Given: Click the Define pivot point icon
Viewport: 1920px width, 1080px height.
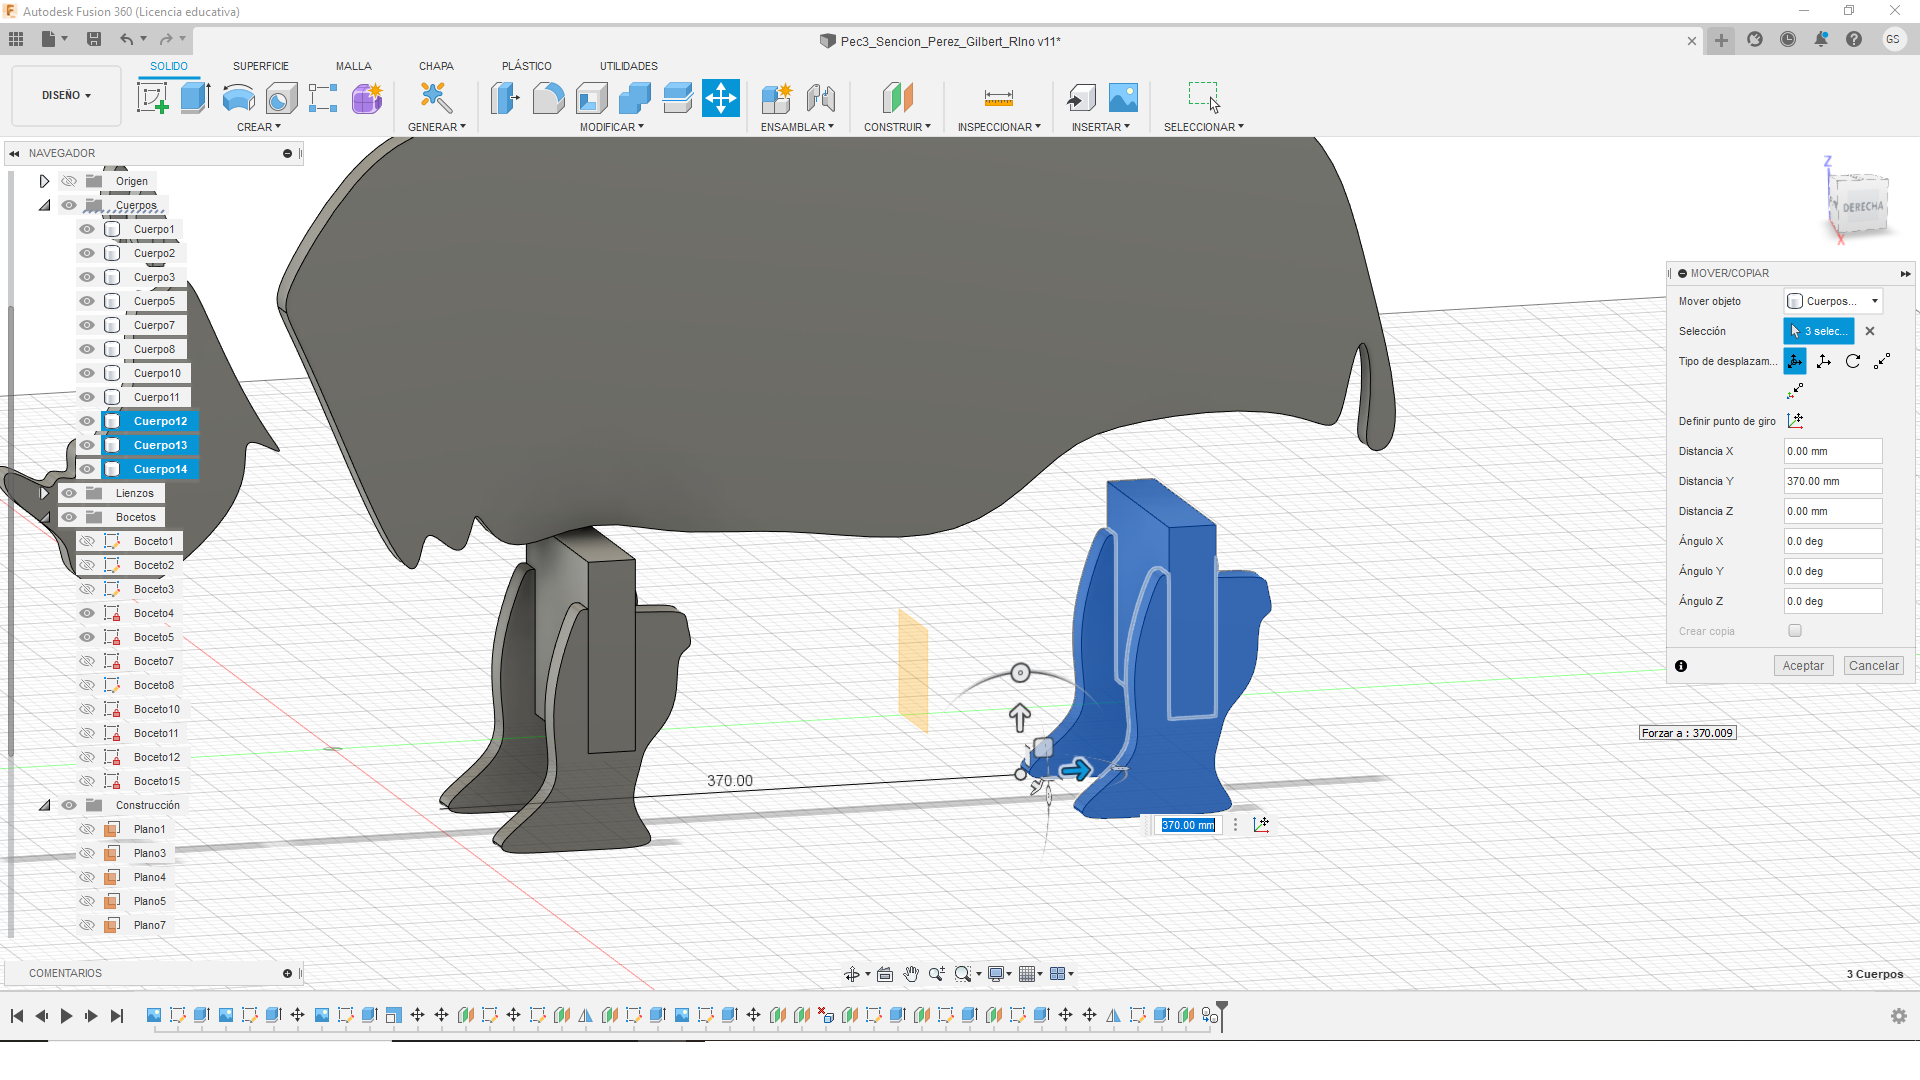Looking at the screenshot, I should (x=1795, y=421).
